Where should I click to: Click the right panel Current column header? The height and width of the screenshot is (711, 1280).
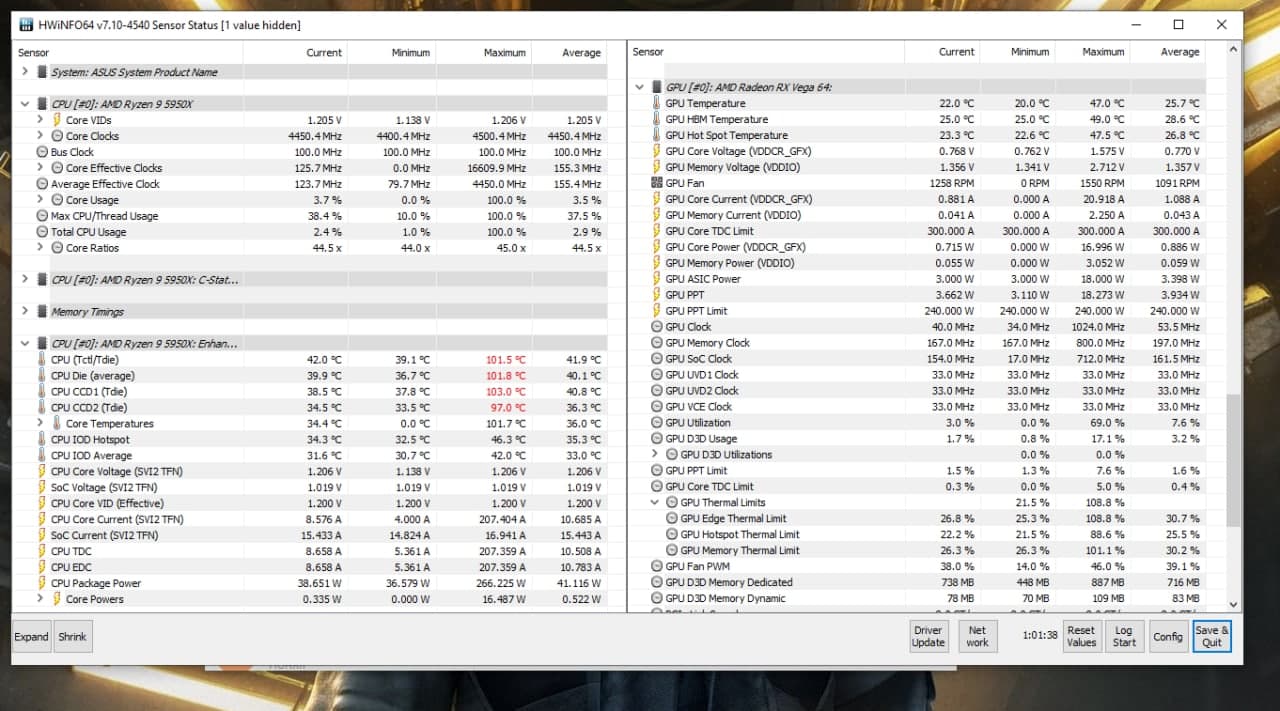[942, 52]
